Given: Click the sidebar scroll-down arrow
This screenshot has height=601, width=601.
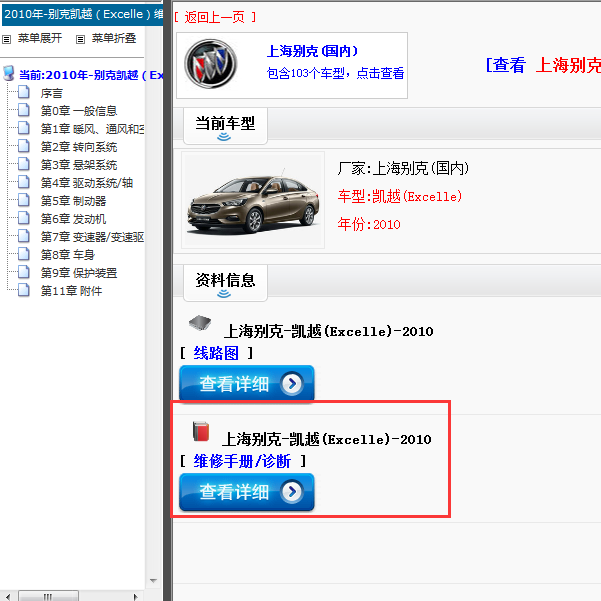Looking at the screenshot, I should 153,581.
